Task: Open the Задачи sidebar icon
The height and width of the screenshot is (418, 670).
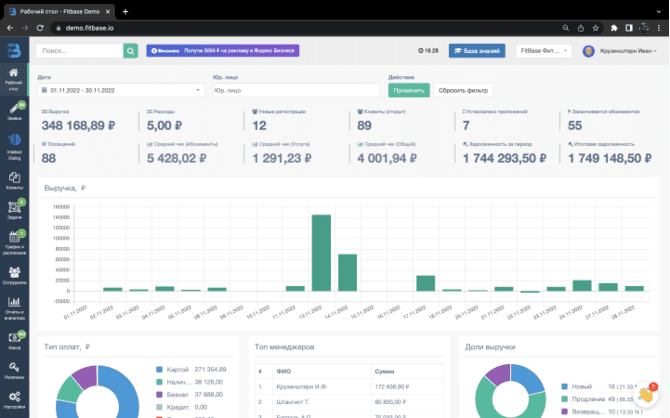Action: click(x=15, y=210)
